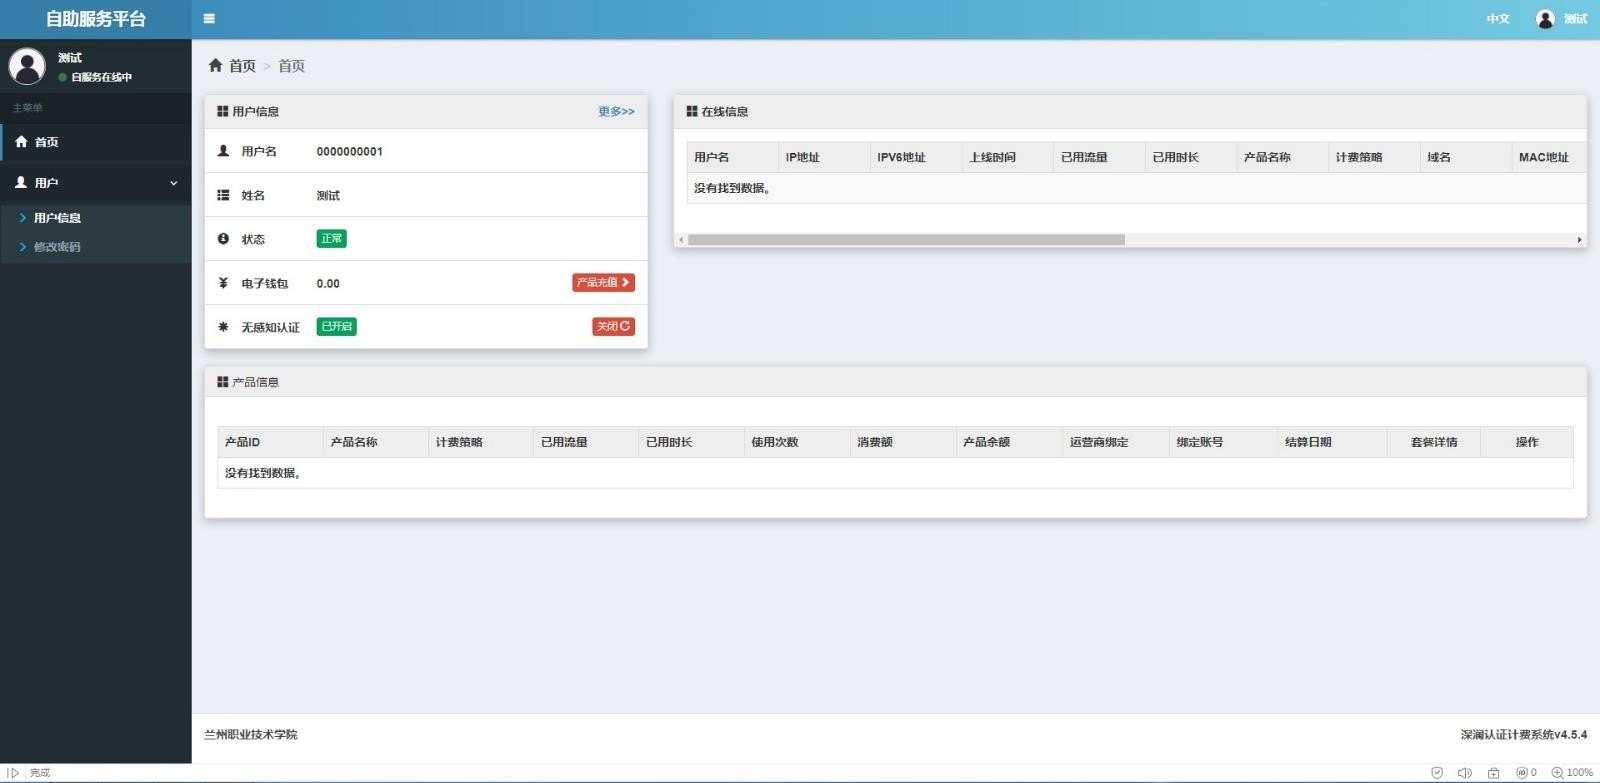Click the horizontal scrollbar thumb in 在线信息
Screen dimensions: 1600x783
[906, 240]
